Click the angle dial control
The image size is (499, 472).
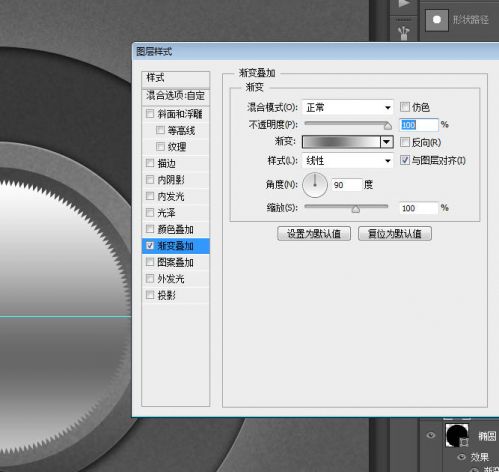pos(315,185)
